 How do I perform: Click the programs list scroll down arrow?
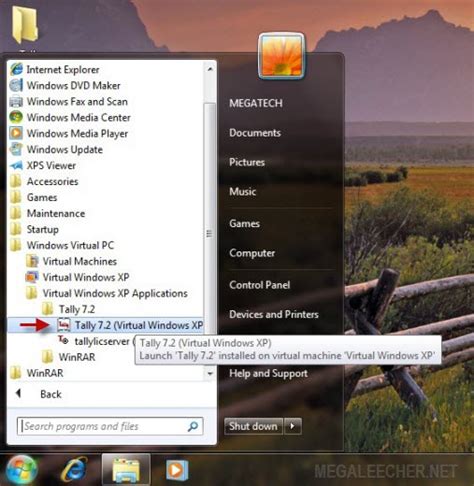tap(210, 374)
